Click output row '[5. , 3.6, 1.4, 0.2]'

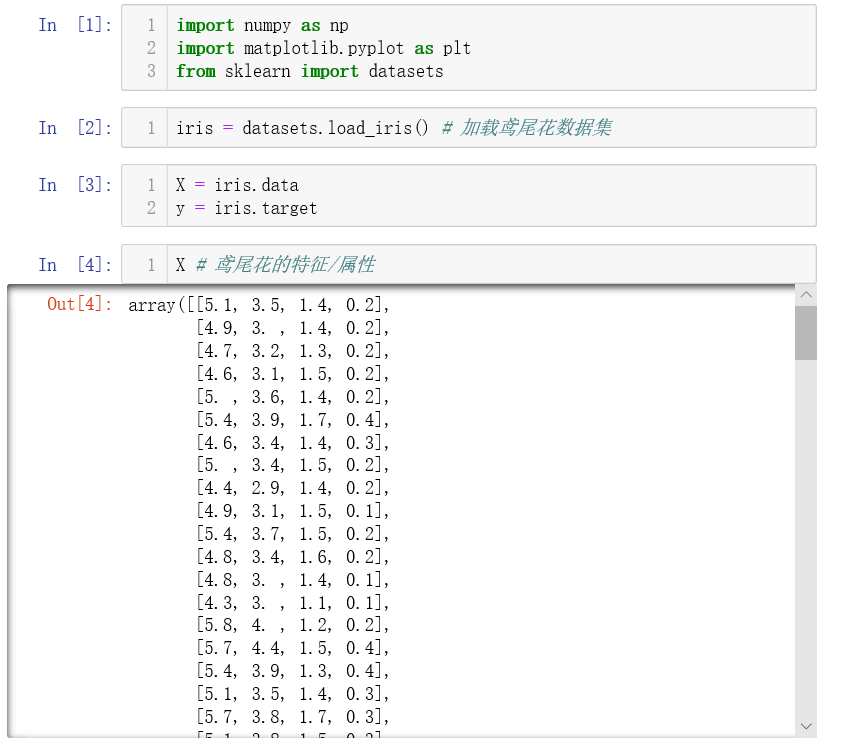click(292, 397)
